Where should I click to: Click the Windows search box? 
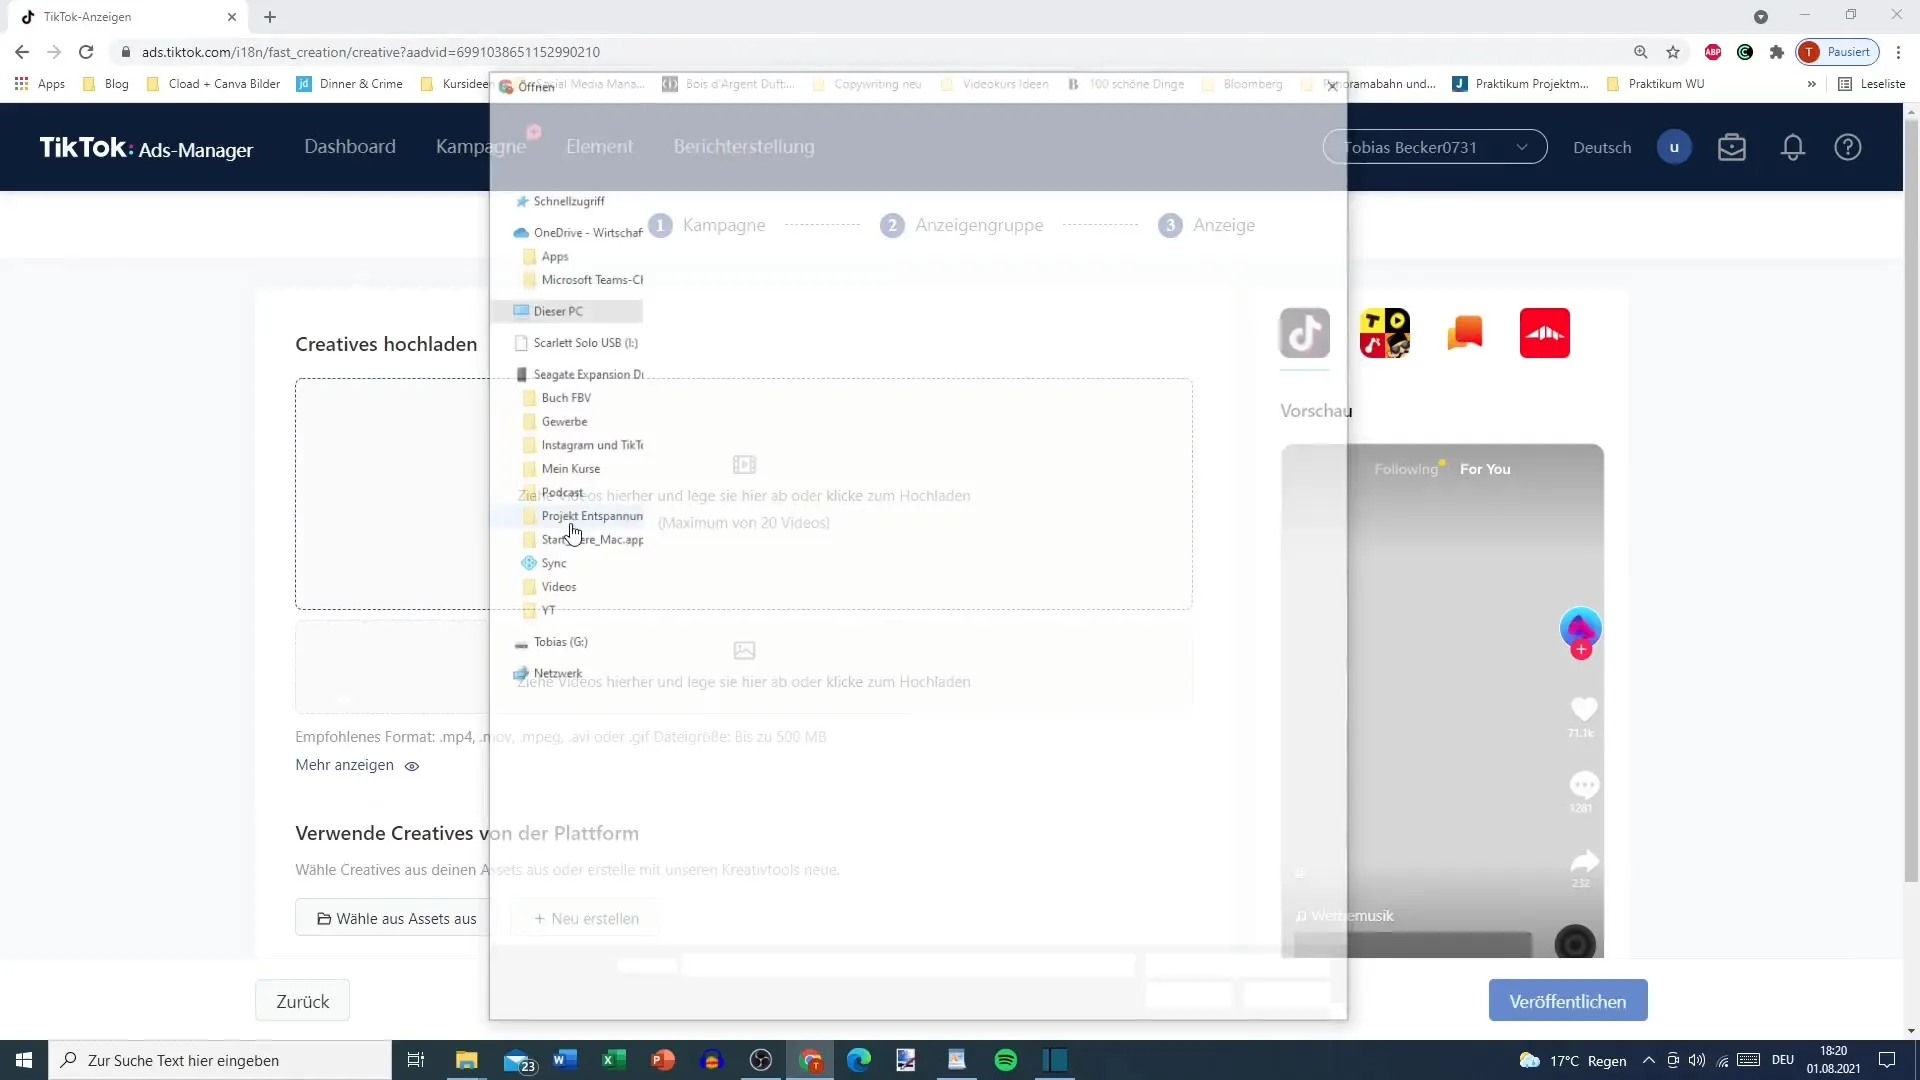click(220, 1060)
